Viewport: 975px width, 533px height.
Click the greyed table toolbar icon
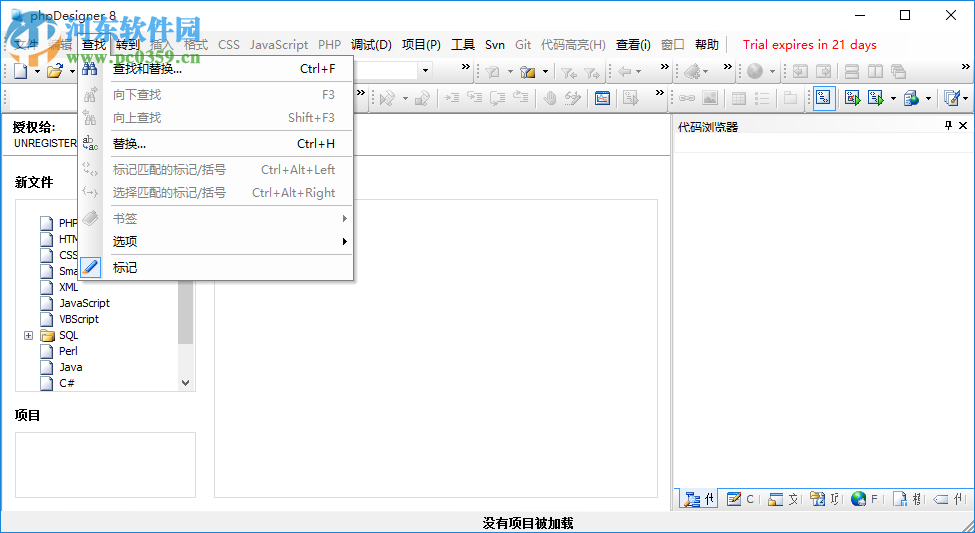(739, 98)
